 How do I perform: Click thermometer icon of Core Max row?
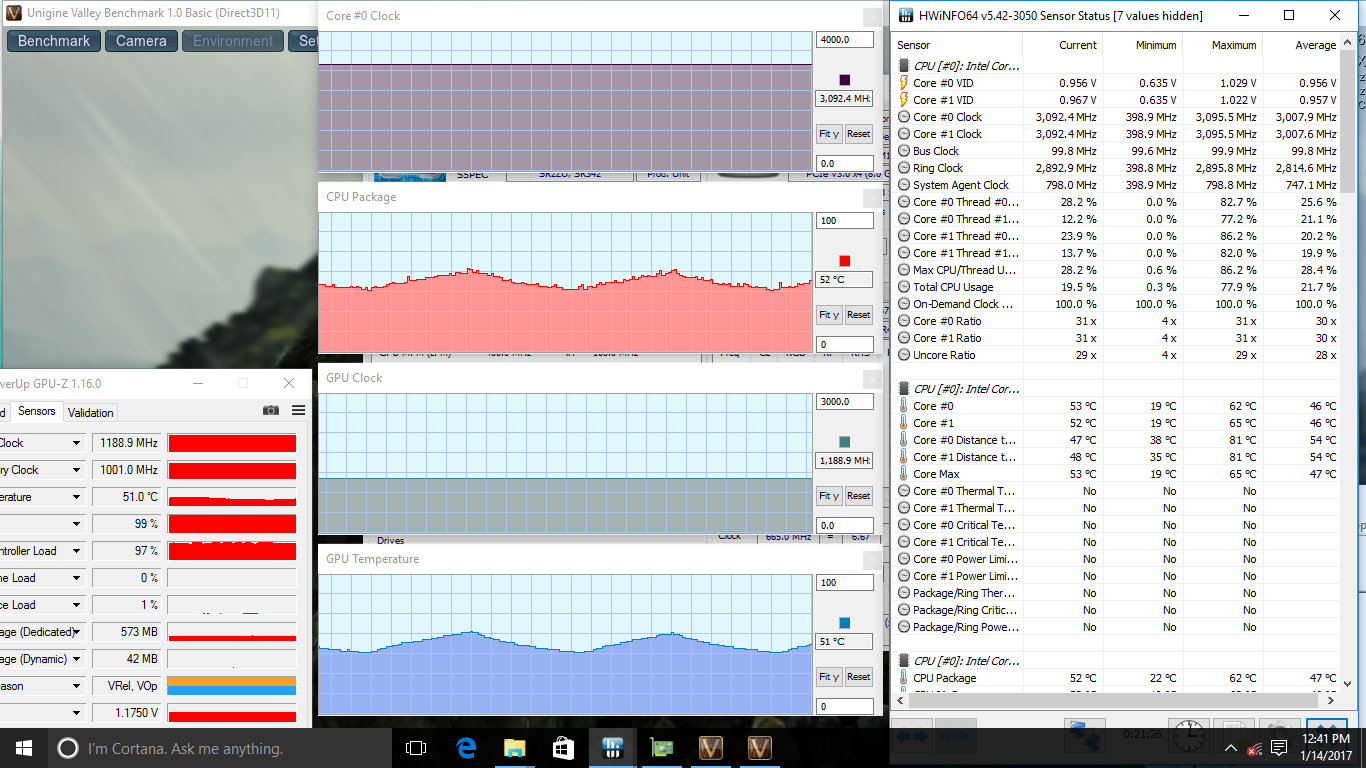tap(904, 474)
